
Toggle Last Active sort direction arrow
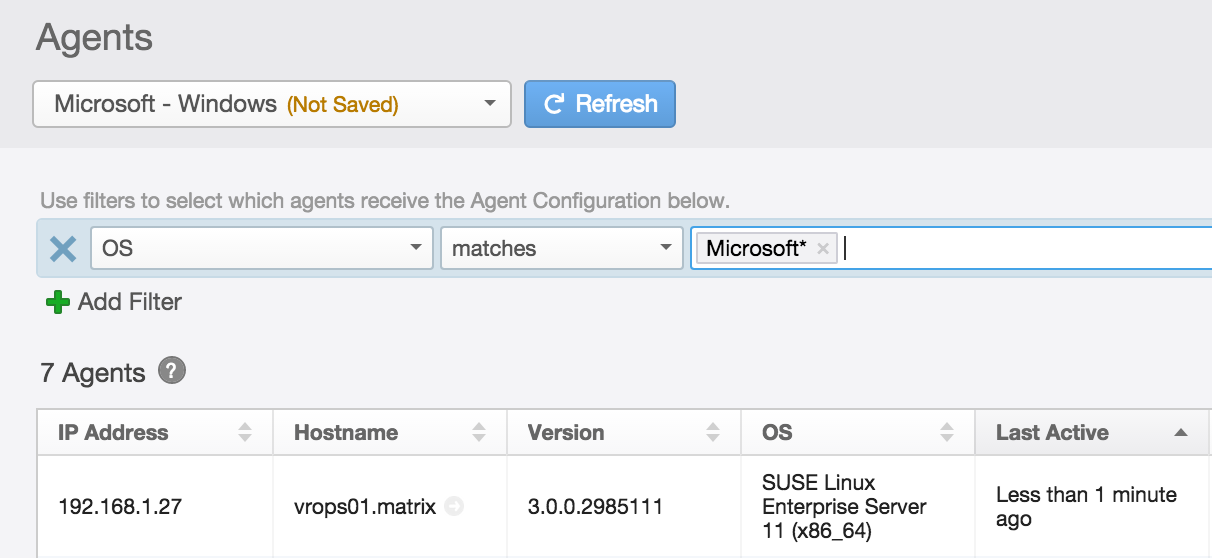(x=1181, y=433)
